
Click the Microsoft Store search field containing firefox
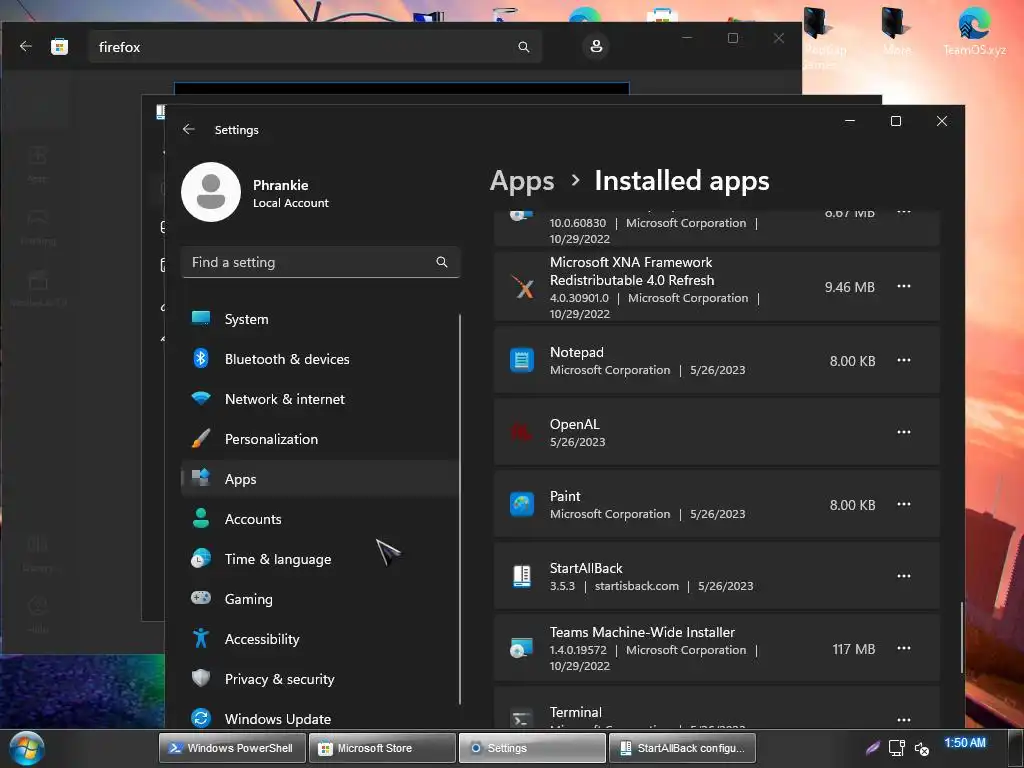click(x=315, y=47)
